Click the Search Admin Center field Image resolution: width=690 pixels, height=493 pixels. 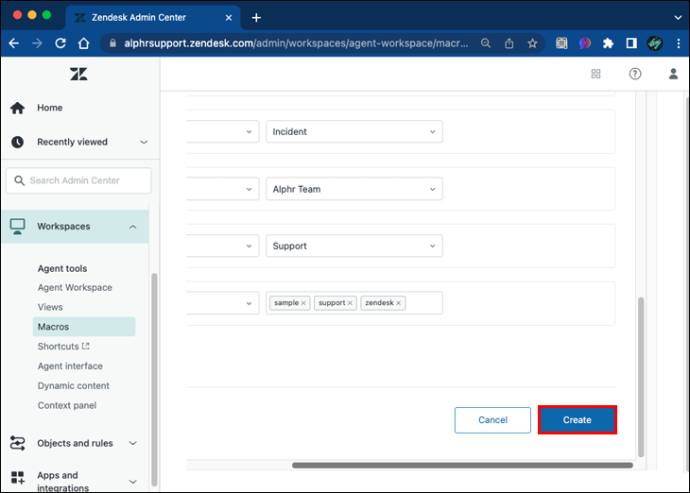click(x=79, y=180)
